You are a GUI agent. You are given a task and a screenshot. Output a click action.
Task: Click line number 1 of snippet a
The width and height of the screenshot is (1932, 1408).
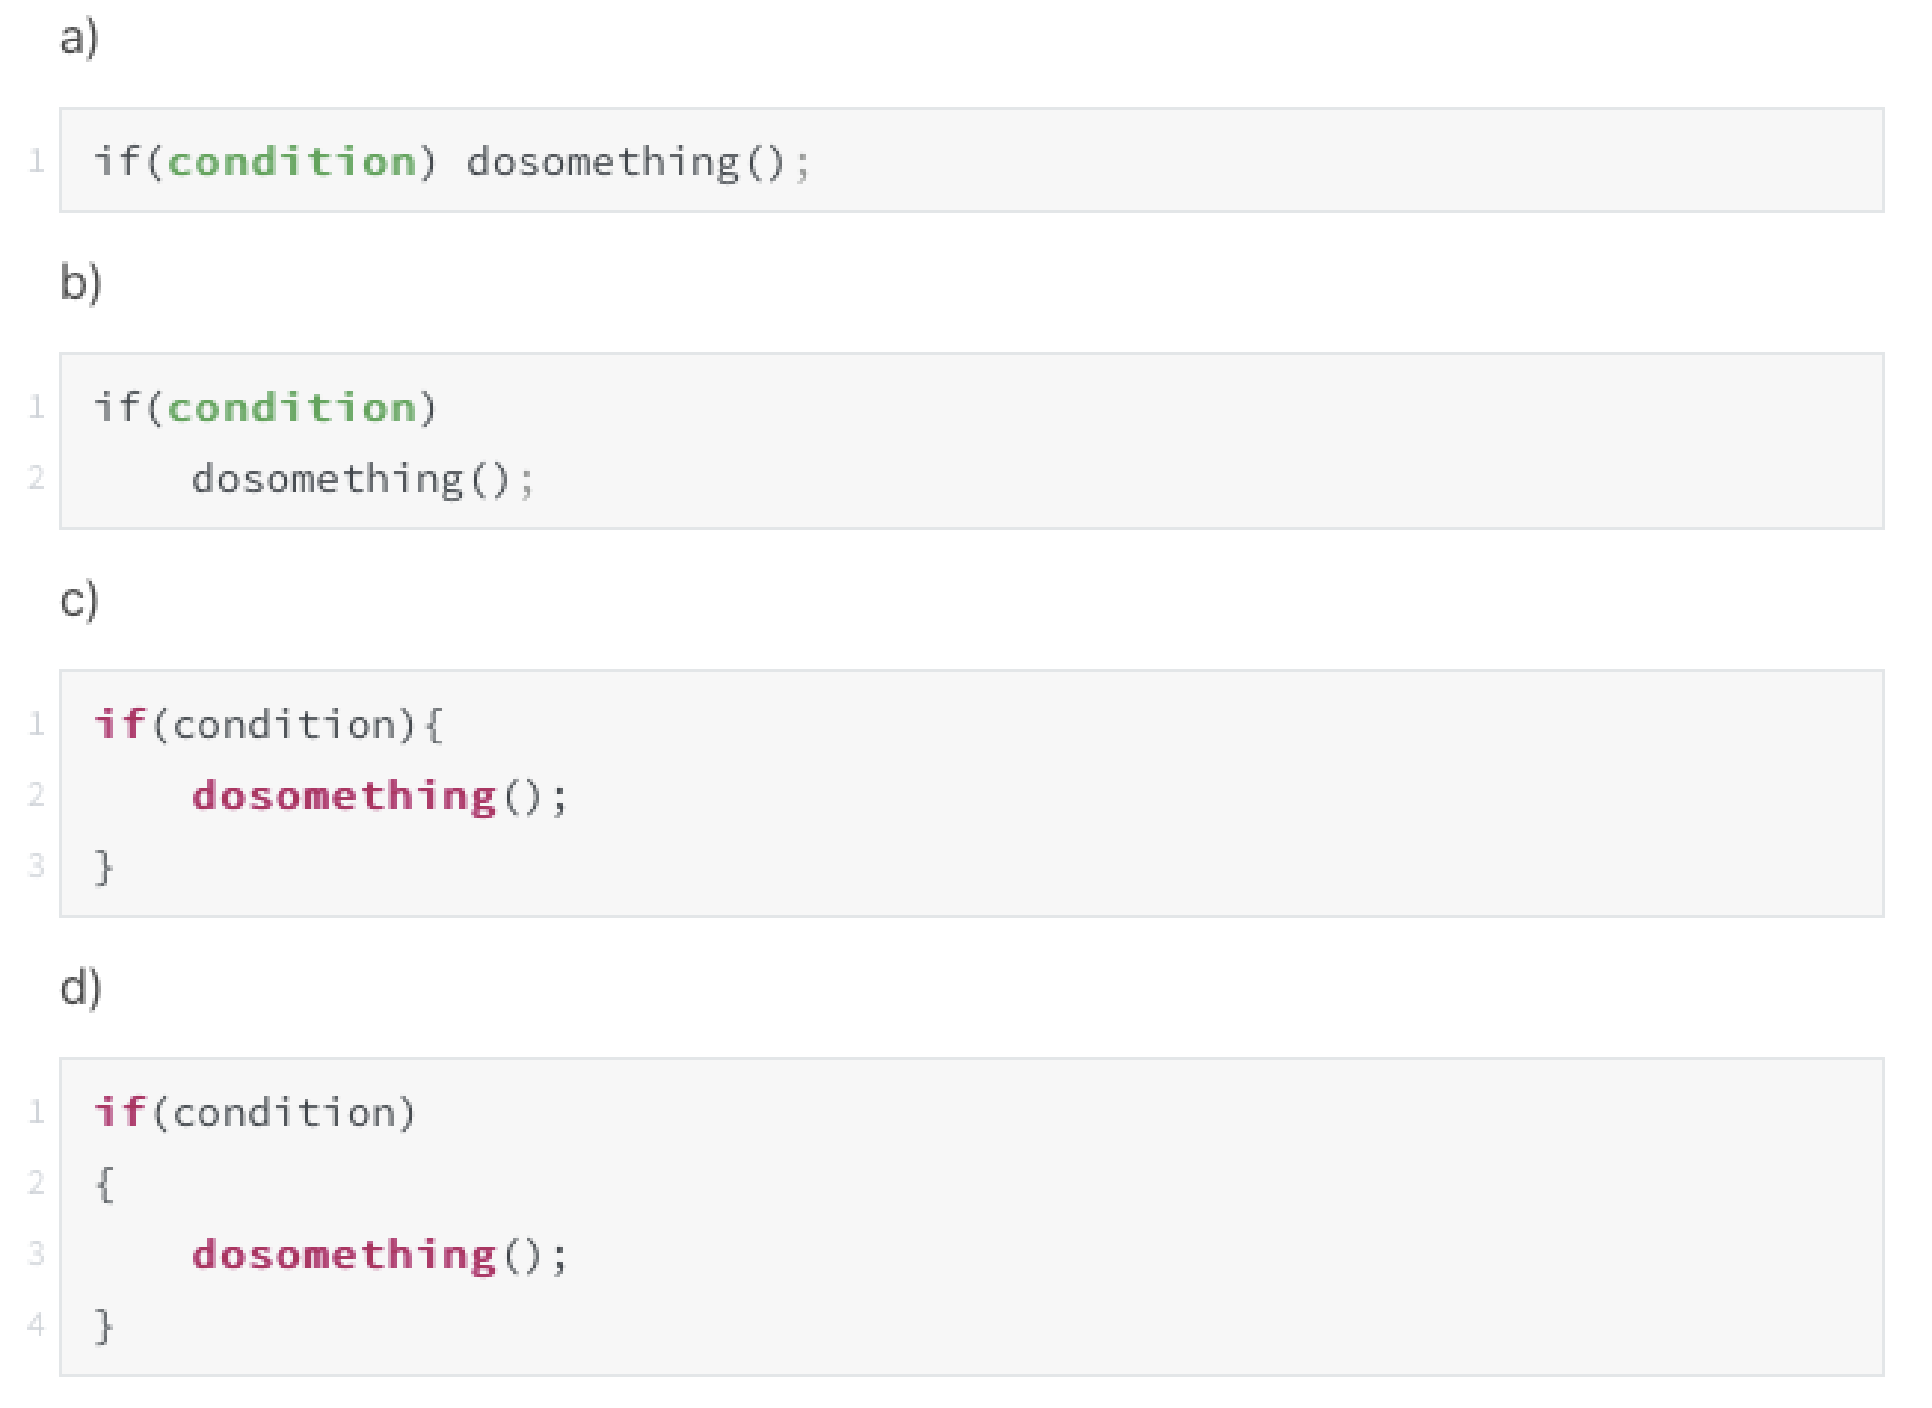click(37, 161)
